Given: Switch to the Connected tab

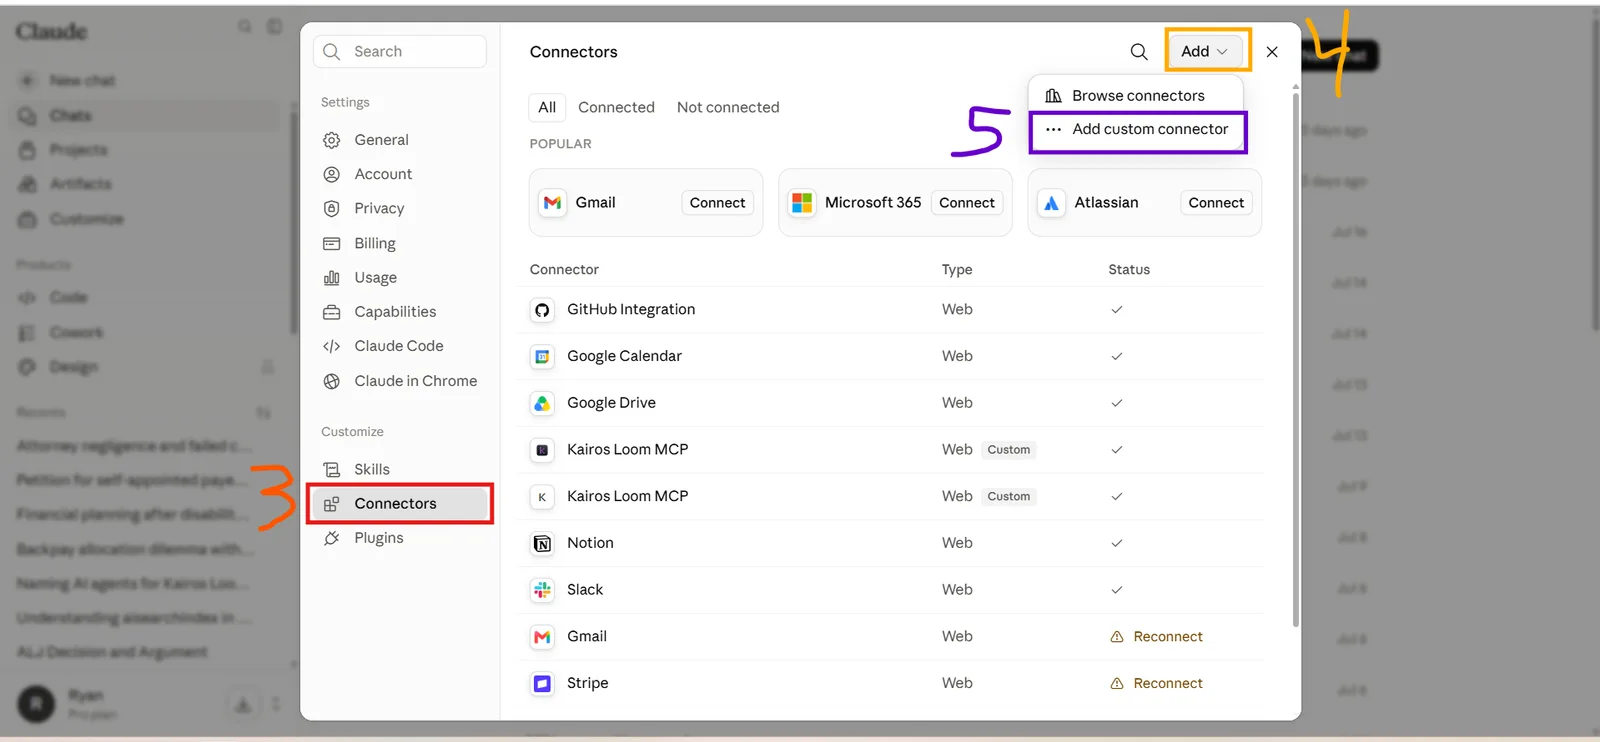Looking at the screenshot, I should [616, 107].
